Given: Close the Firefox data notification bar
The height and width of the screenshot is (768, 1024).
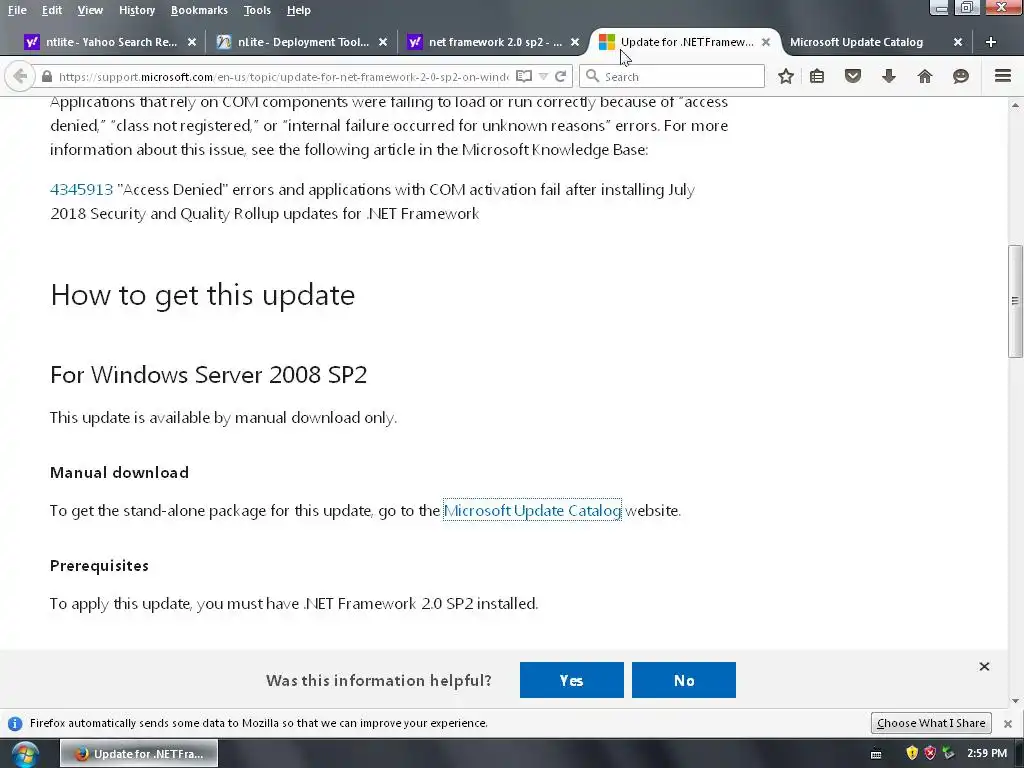Looking at the screenshot, I should pyautogui.click(x=1008, y=724).
